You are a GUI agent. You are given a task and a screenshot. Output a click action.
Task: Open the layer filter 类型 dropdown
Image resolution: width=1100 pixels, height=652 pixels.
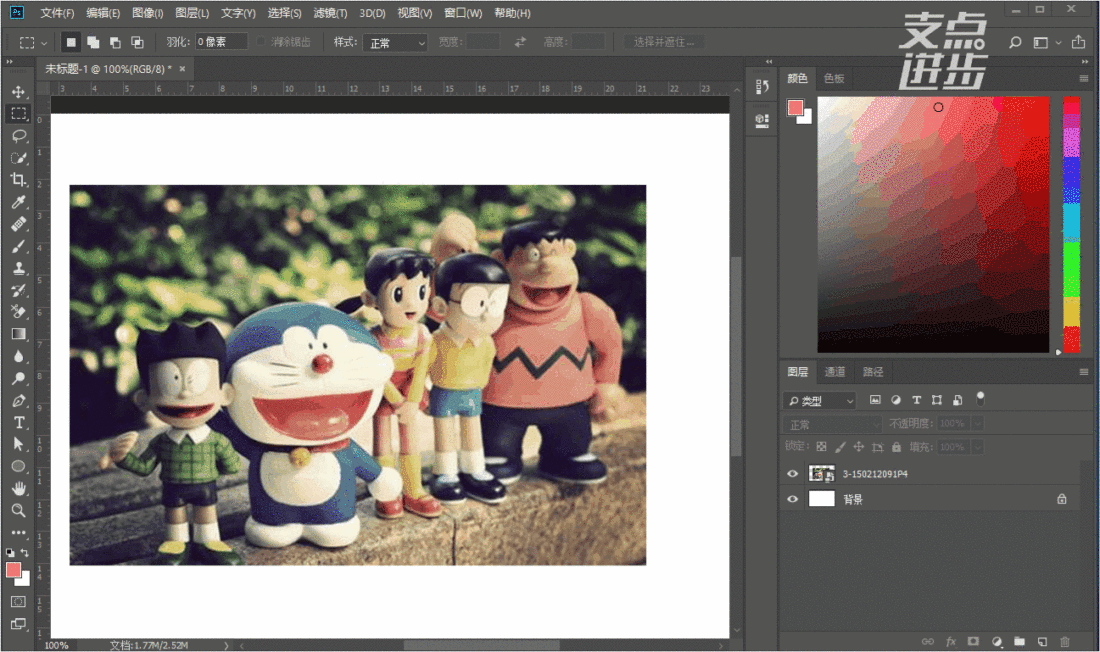pos(819,401)
